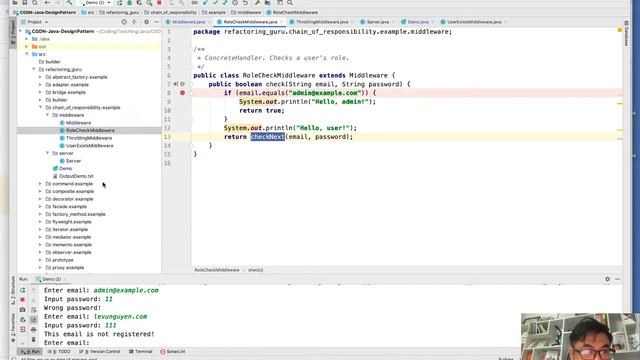Switch to the Middleware.java editor tab
Screen dimensions: 640x360
[188, 22]
